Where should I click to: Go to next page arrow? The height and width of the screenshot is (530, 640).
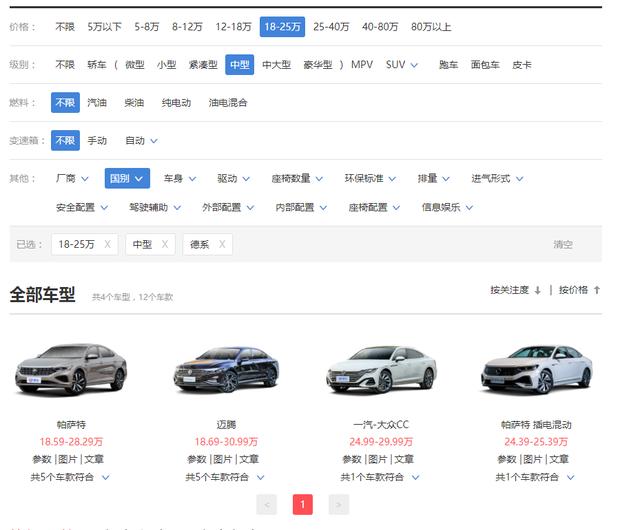click(x=339, y=505)
